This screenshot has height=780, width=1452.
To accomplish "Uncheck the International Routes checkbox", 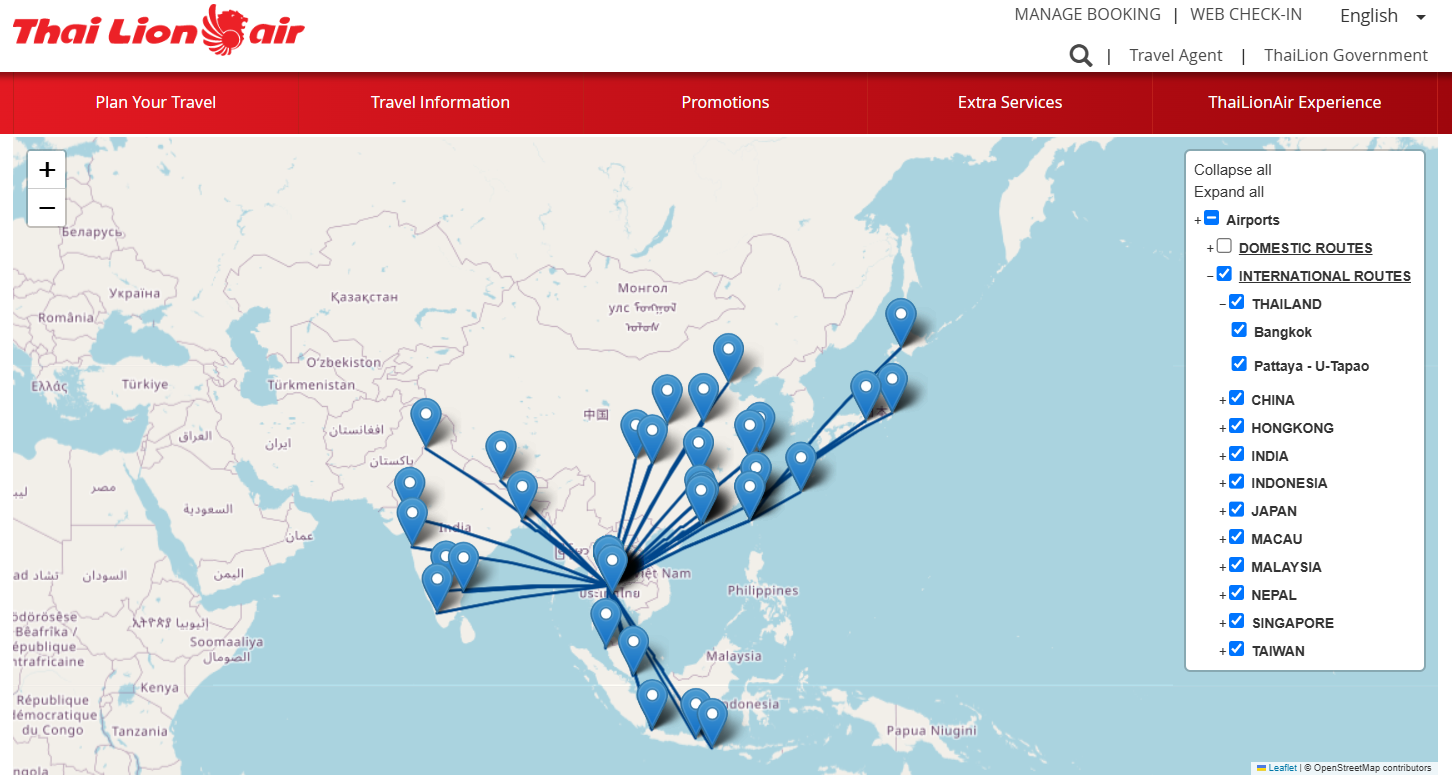I will tap(1224, 274).
